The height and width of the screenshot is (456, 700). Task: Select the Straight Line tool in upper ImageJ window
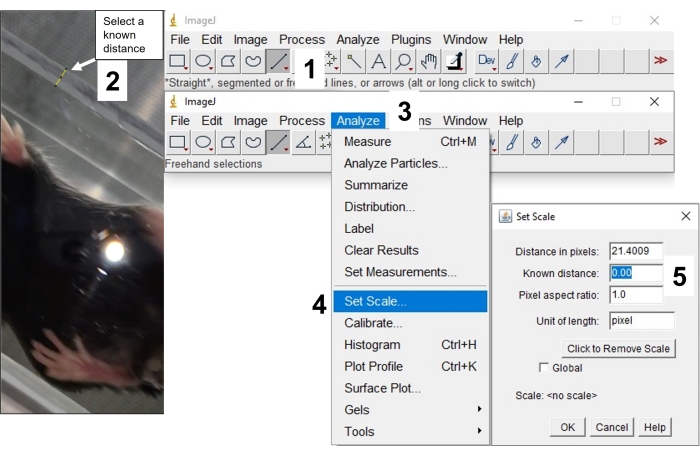278,61
